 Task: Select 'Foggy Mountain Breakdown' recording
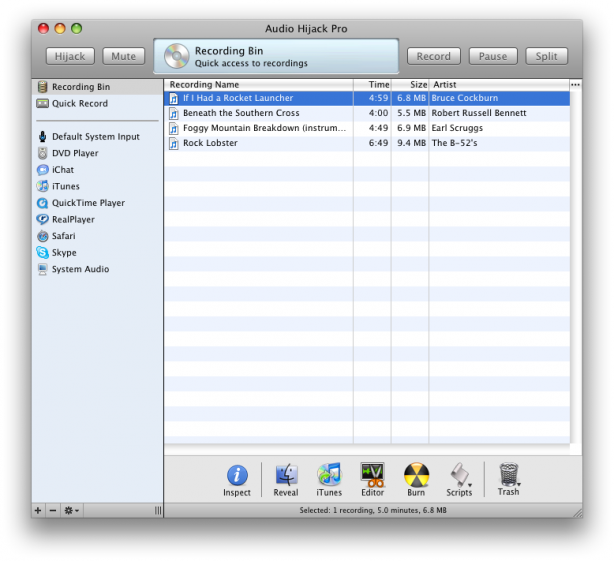point(367,128)
